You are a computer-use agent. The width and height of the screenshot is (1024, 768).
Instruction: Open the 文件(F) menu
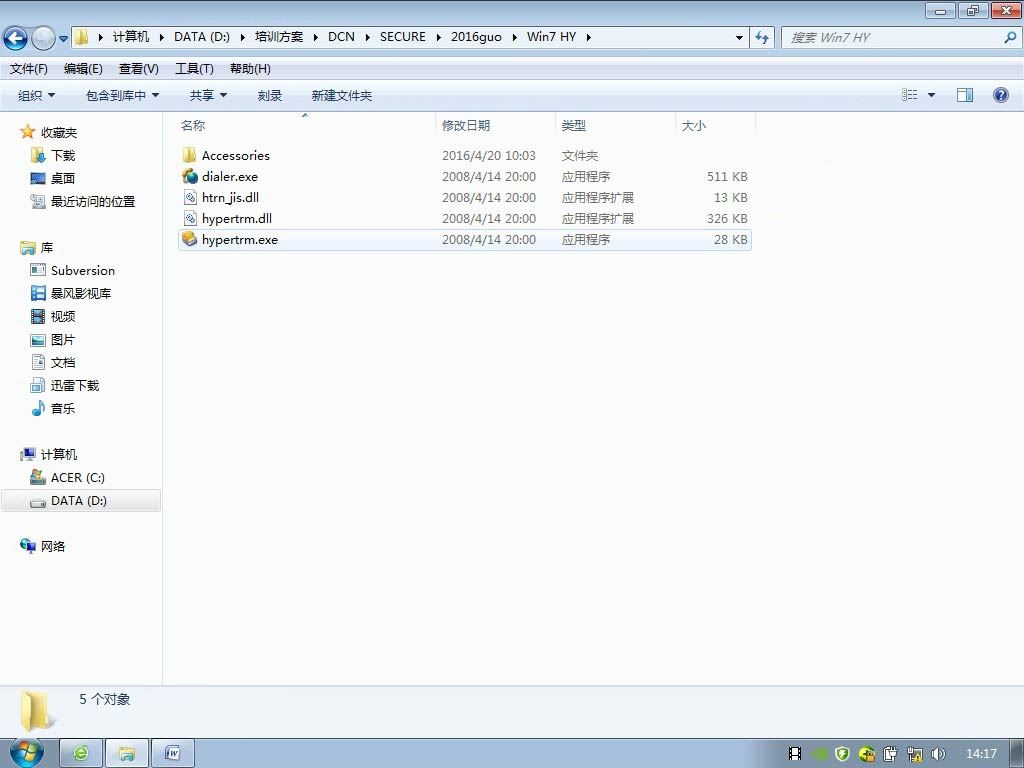29,69
